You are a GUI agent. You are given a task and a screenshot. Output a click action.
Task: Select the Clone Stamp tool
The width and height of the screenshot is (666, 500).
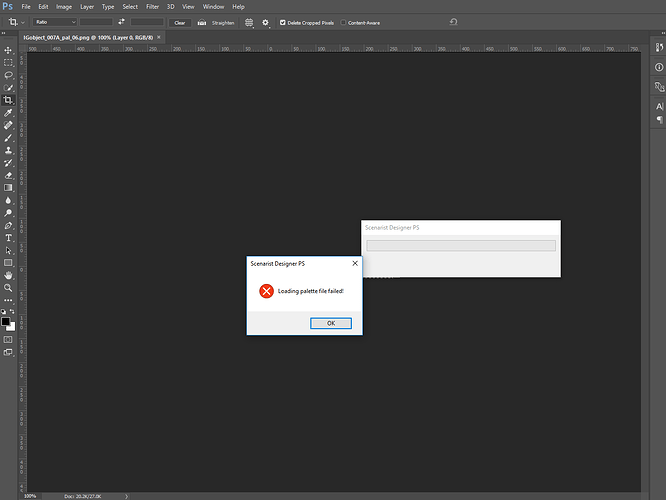coord(8,150)
